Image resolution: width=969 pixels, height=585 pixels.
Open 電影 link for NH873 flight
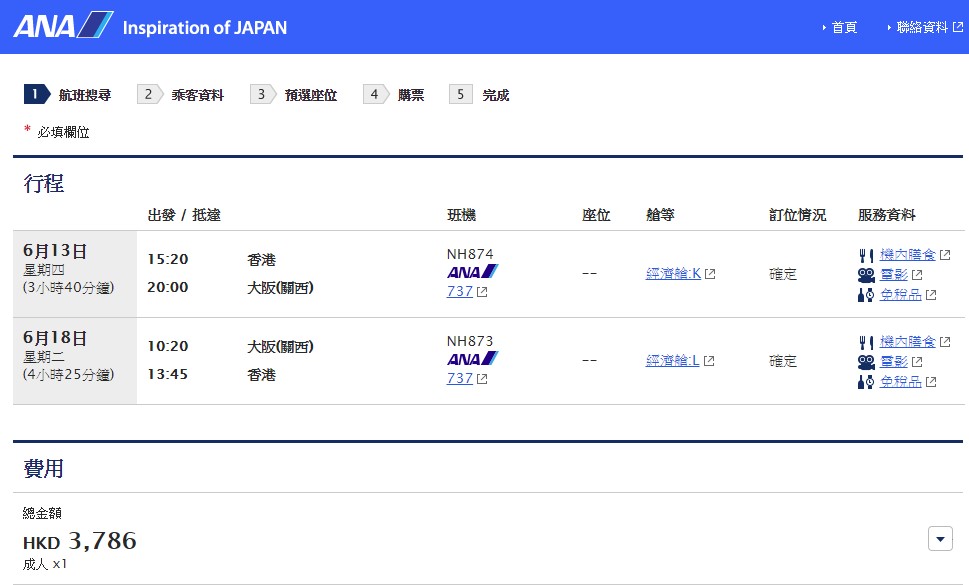[x=894, y=361]
